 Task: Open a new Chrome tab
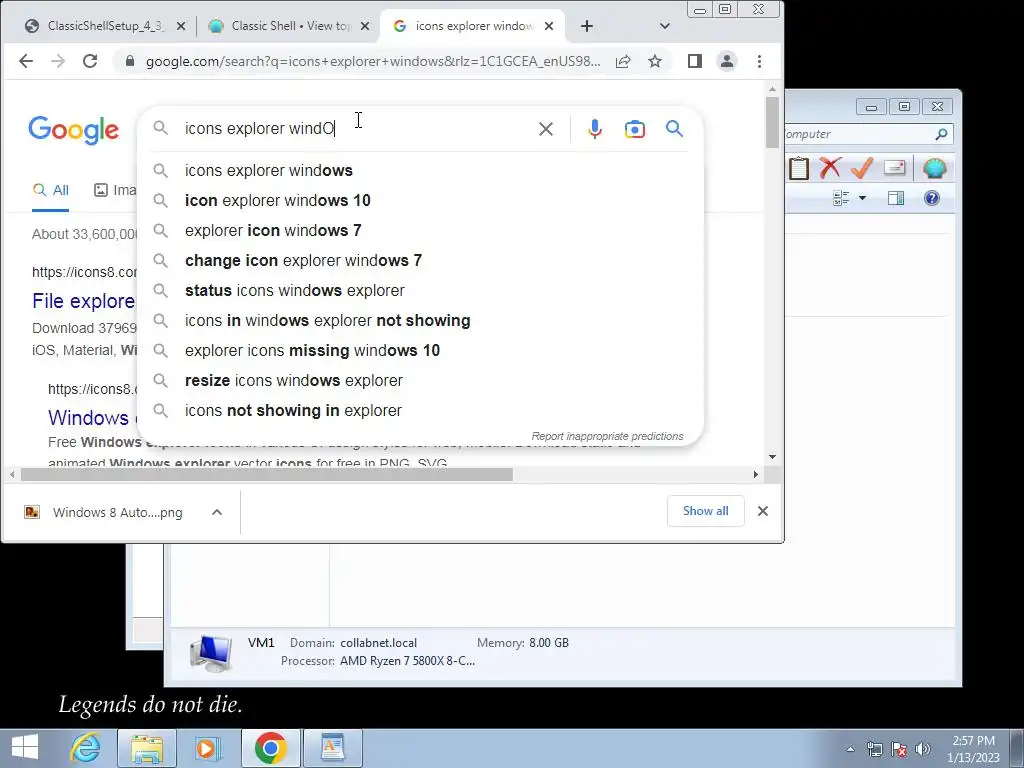pyautogui.click(x=586, y=26)
